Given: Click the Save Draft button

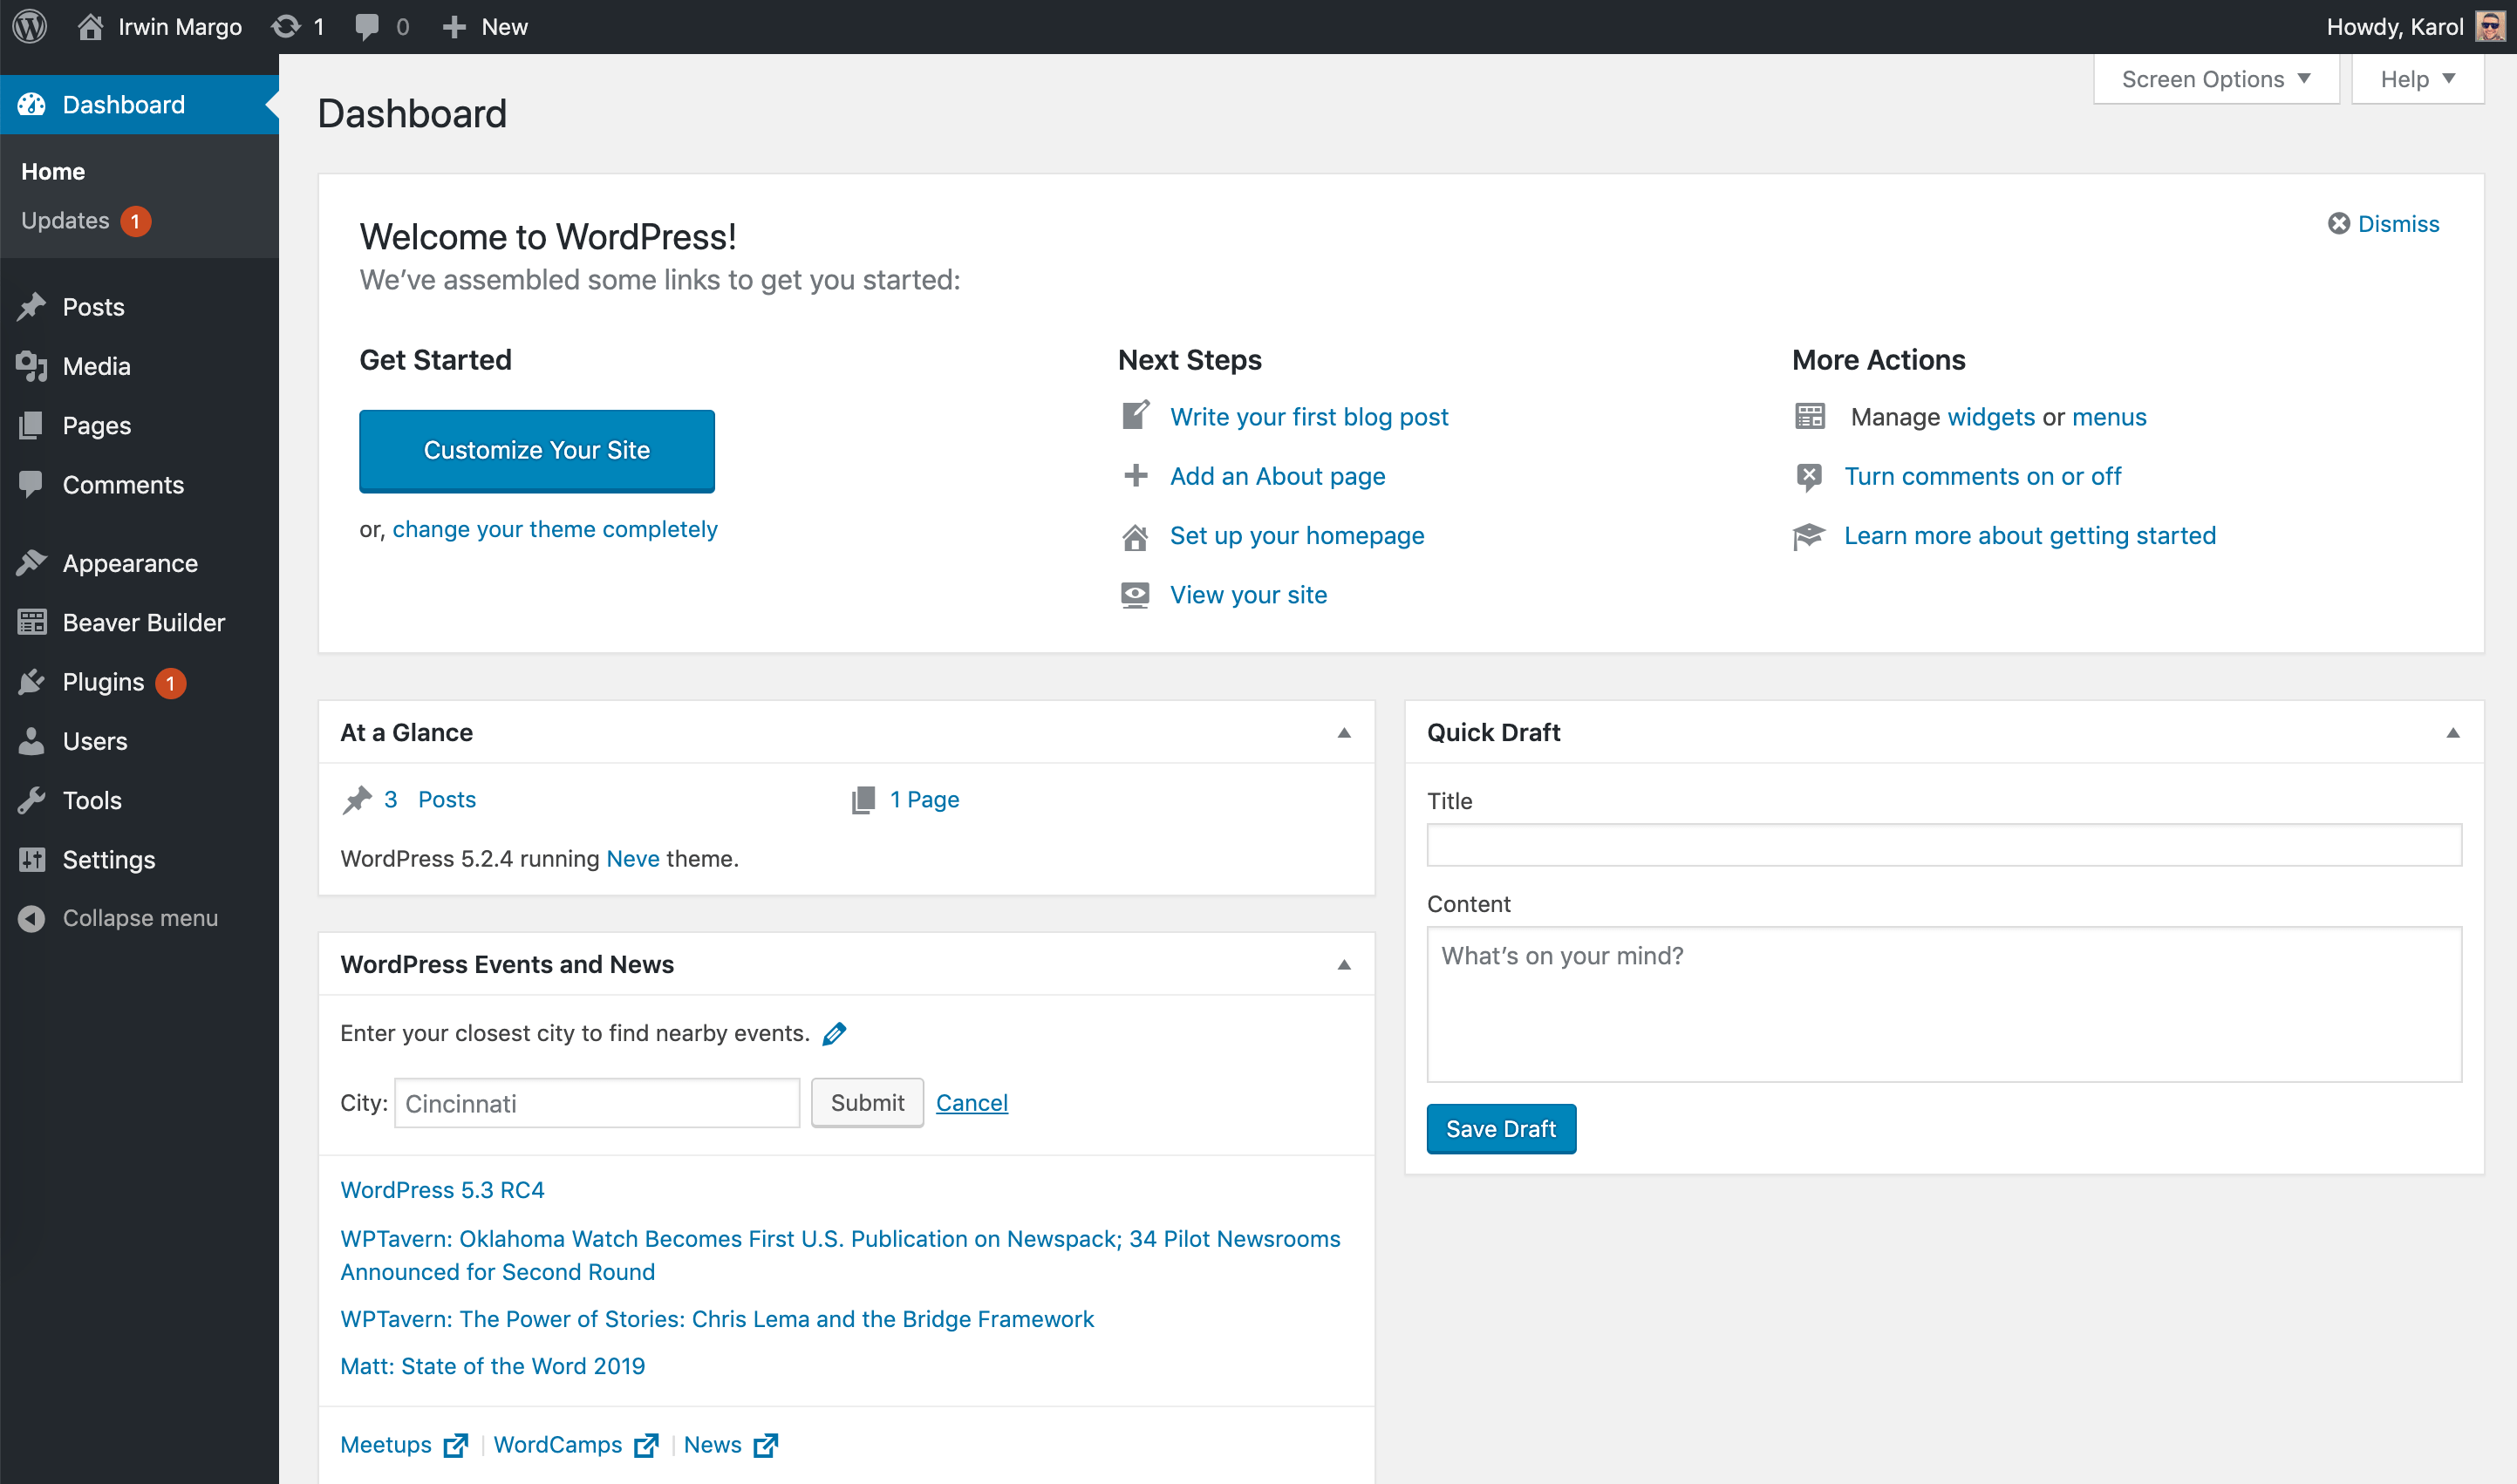Looking at the screenshot, I should tap(1500, 1128).
